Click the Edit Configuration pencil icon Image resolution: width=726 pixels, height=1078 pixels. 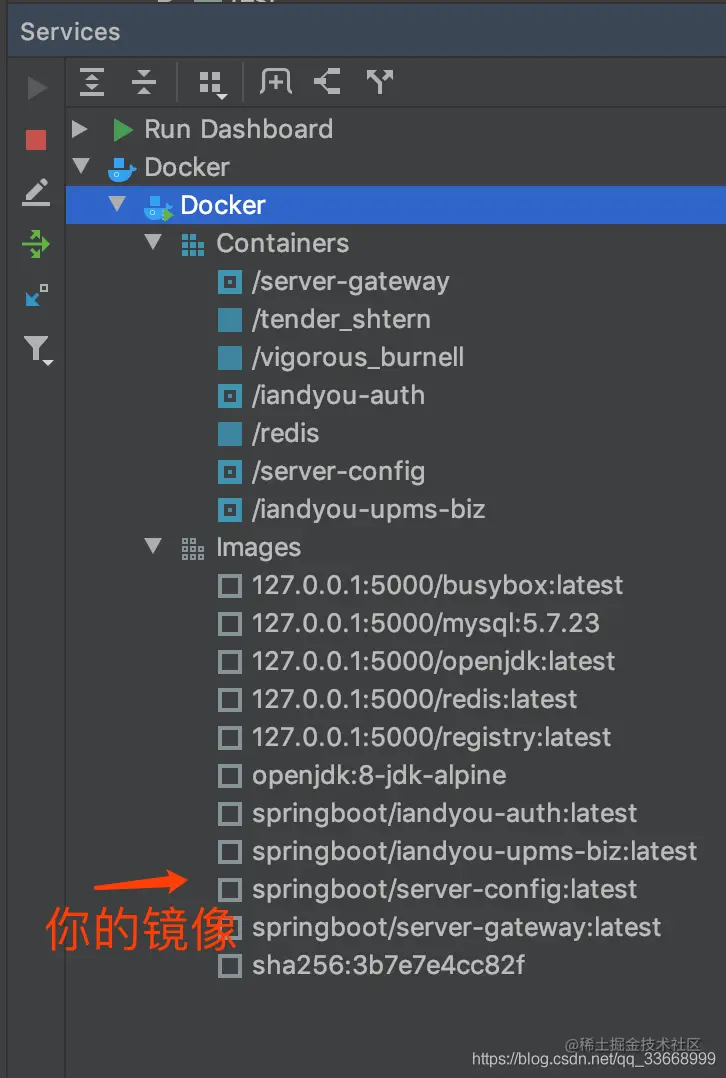pos(36,192)
